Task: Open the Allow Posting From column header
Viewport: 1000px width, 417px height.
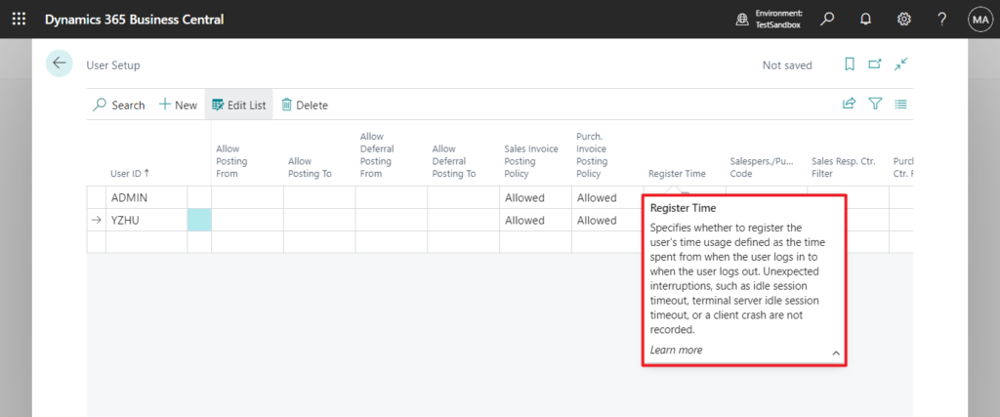Action: 232,161
